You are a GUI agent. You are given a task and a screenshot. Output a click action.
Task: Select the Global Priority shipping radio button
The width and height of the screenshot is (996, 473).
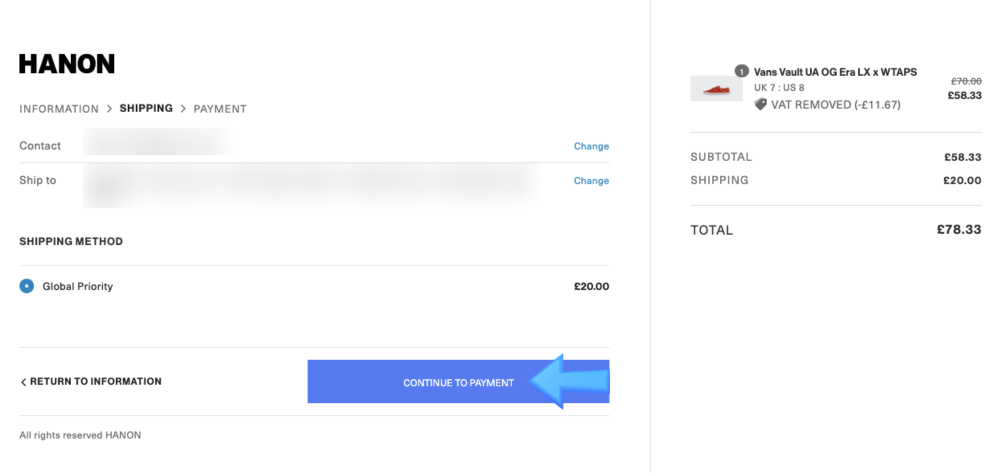(x=27, y=286)
